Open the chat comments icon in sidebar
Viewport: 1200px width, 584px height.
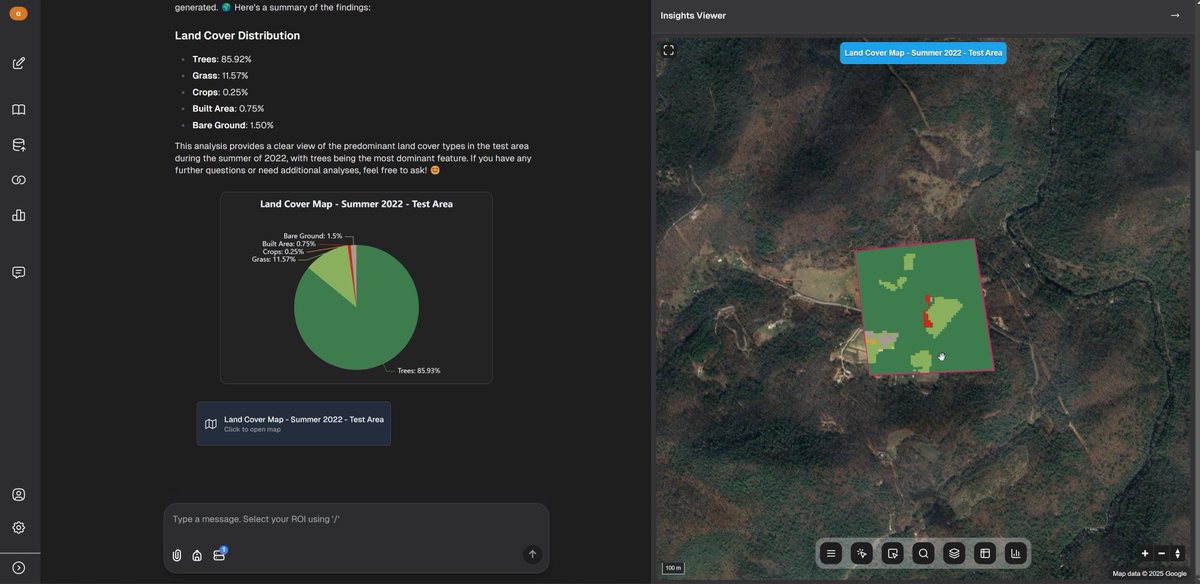coord(18,272)
